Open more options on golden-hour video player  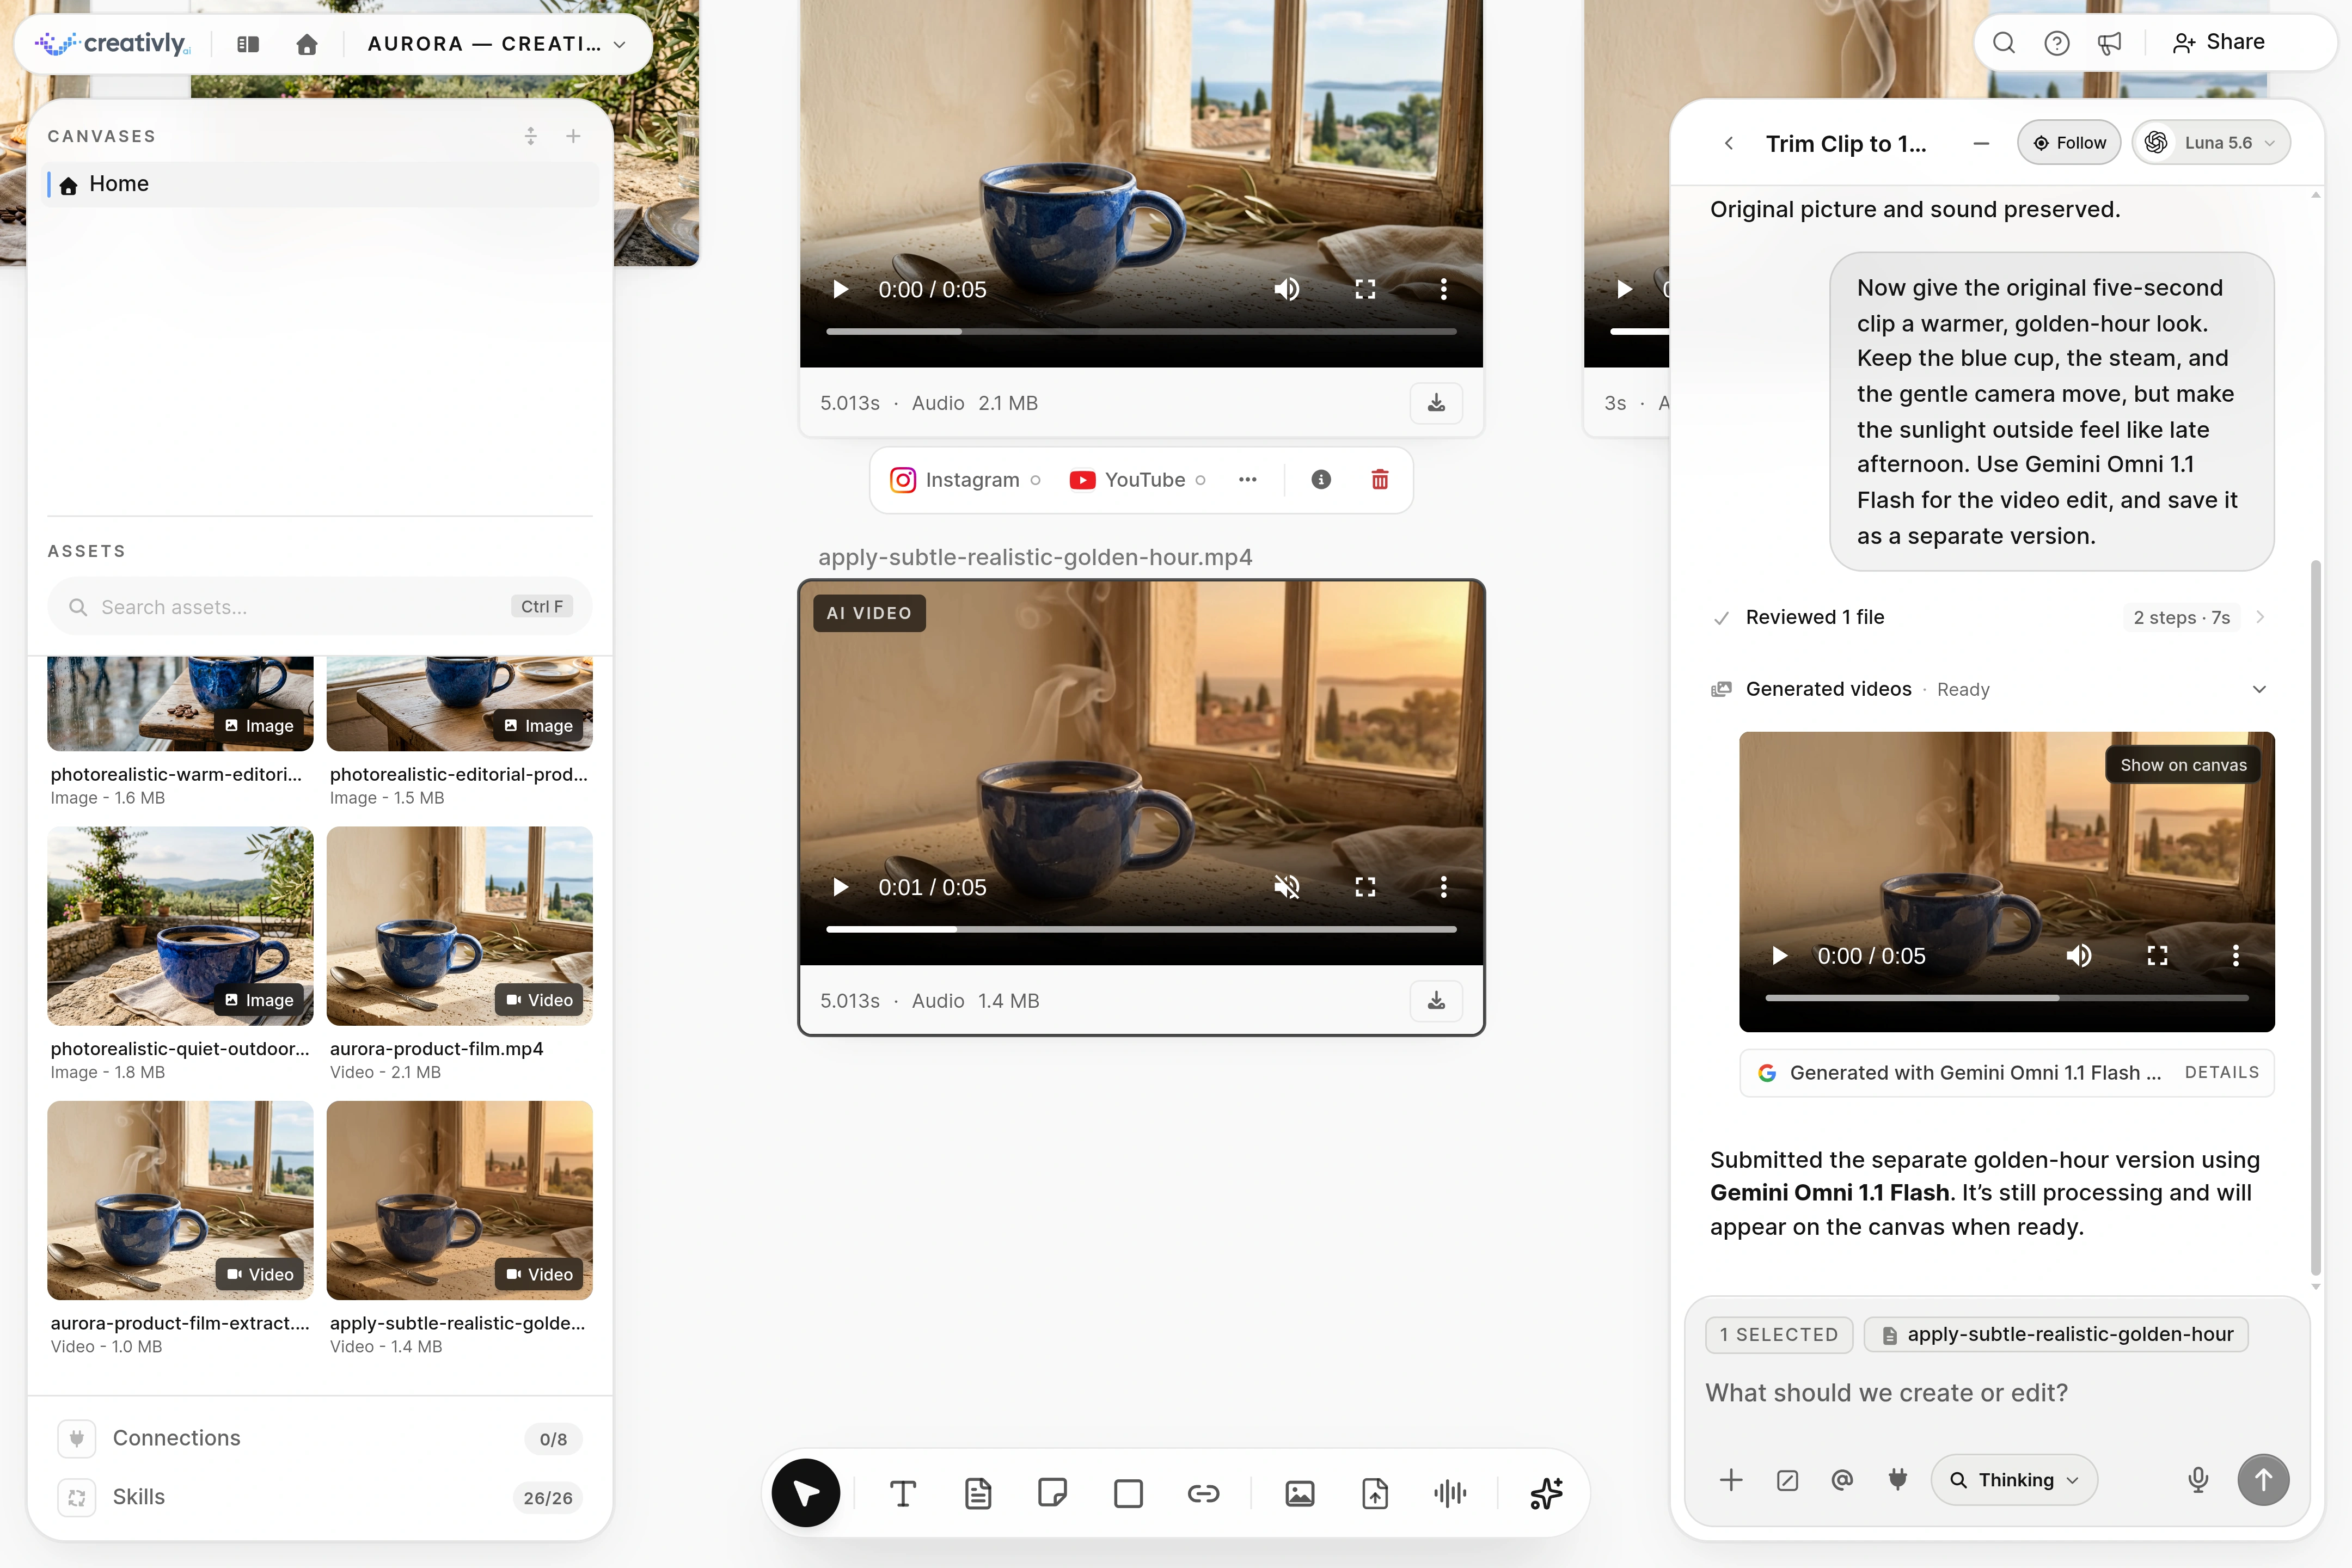[1443, 887]
